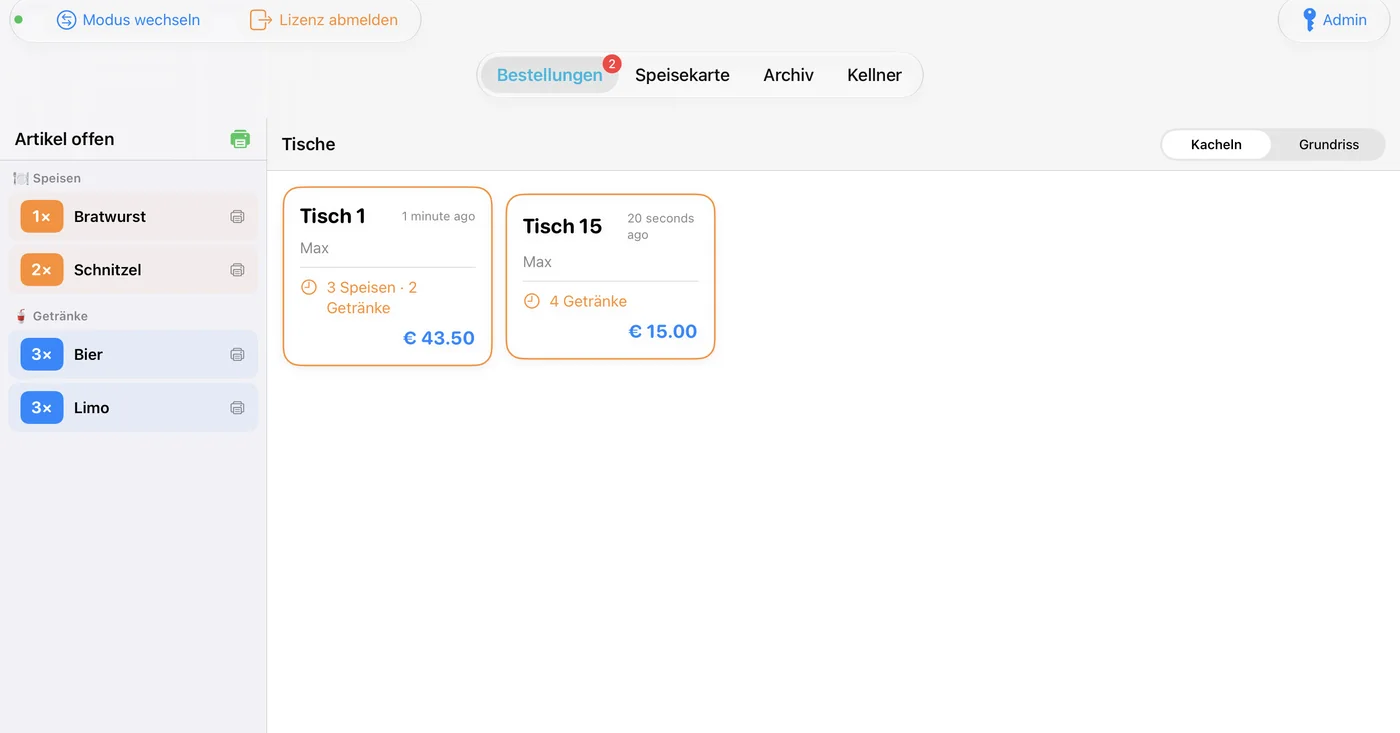Open the Tisch 15 order card
The image size is (1400, 733).
[611, 277]
